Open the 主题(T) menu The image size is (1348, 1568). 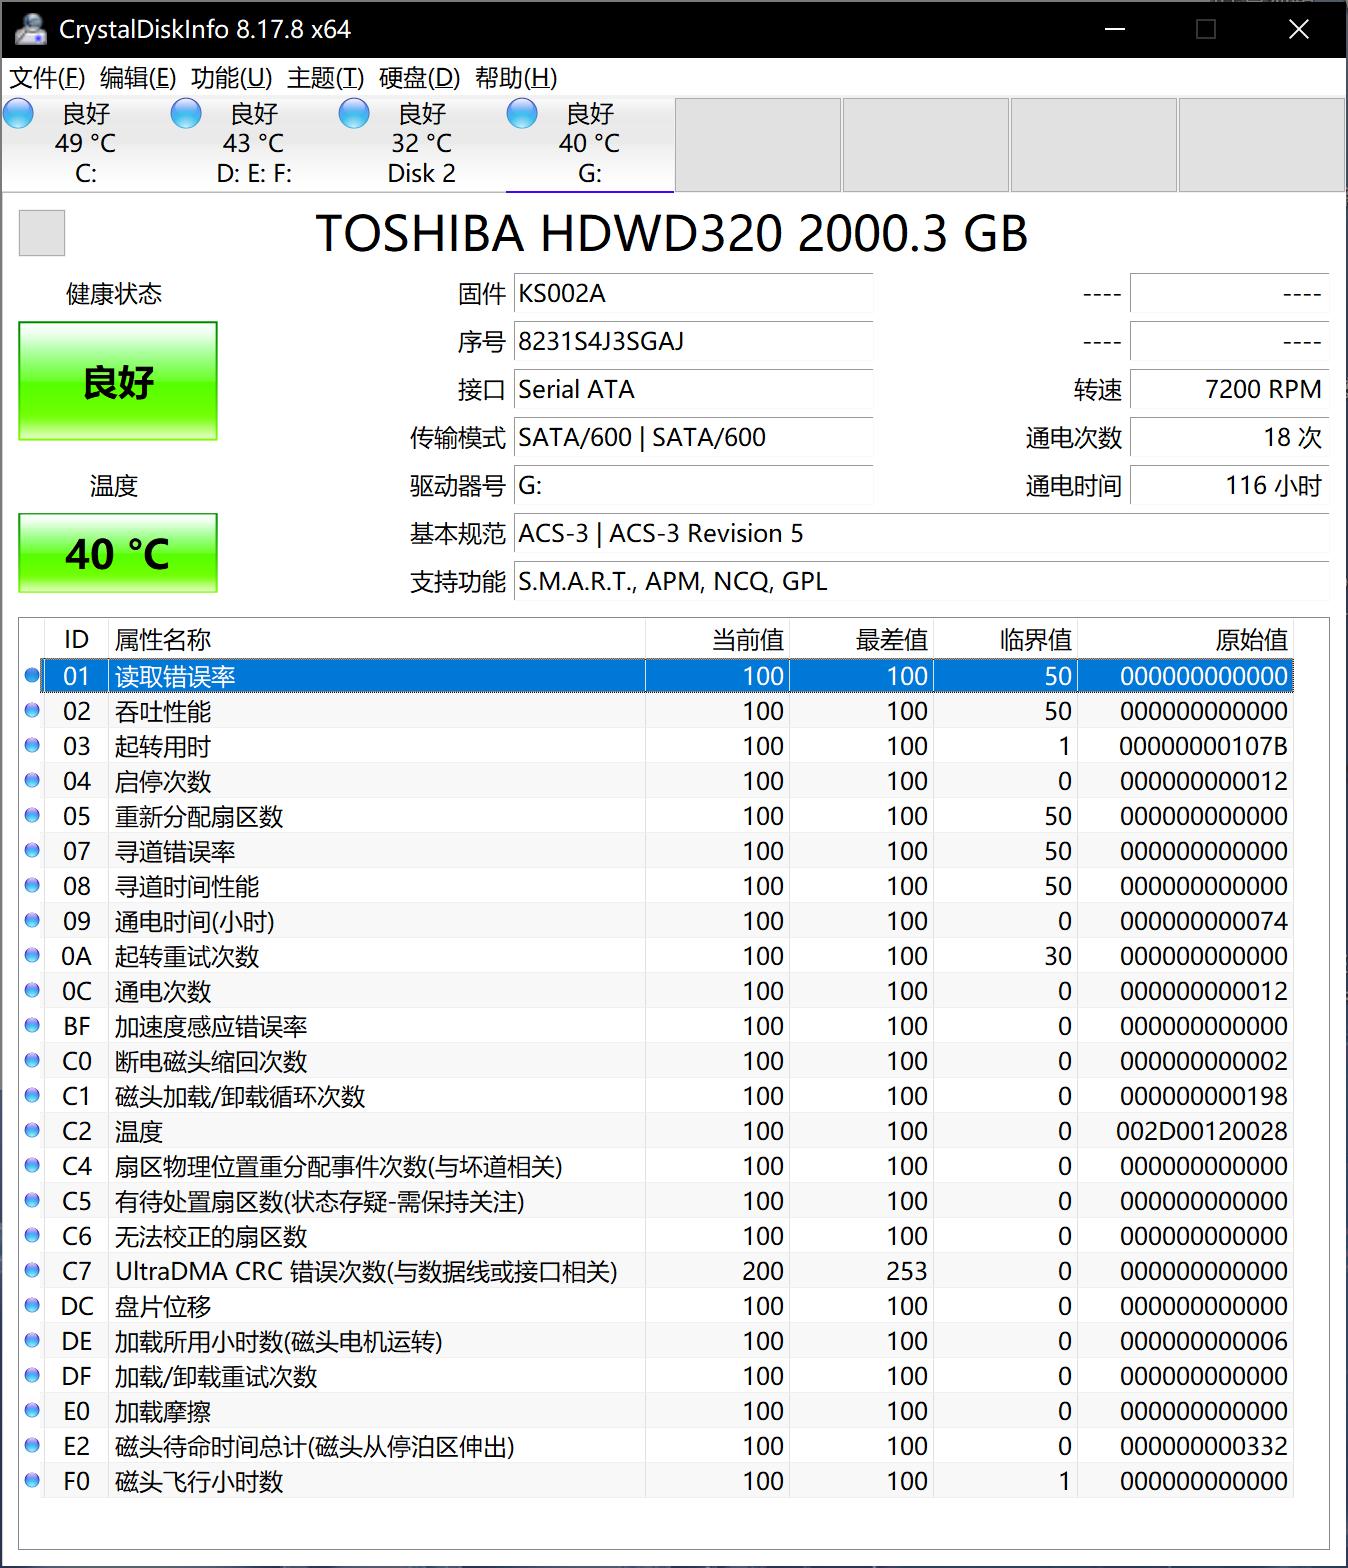325,78
